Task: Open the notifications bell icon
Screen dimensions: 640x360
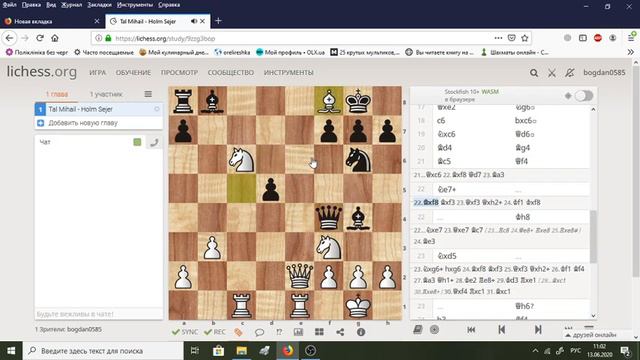Action: tap(569, 73)
